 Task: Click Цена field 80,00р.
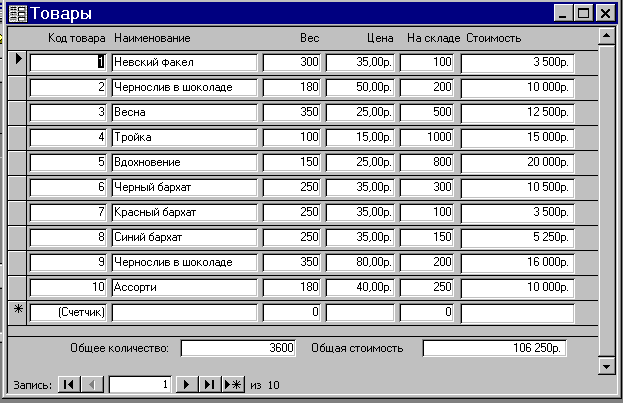click(x=360, y=263)
